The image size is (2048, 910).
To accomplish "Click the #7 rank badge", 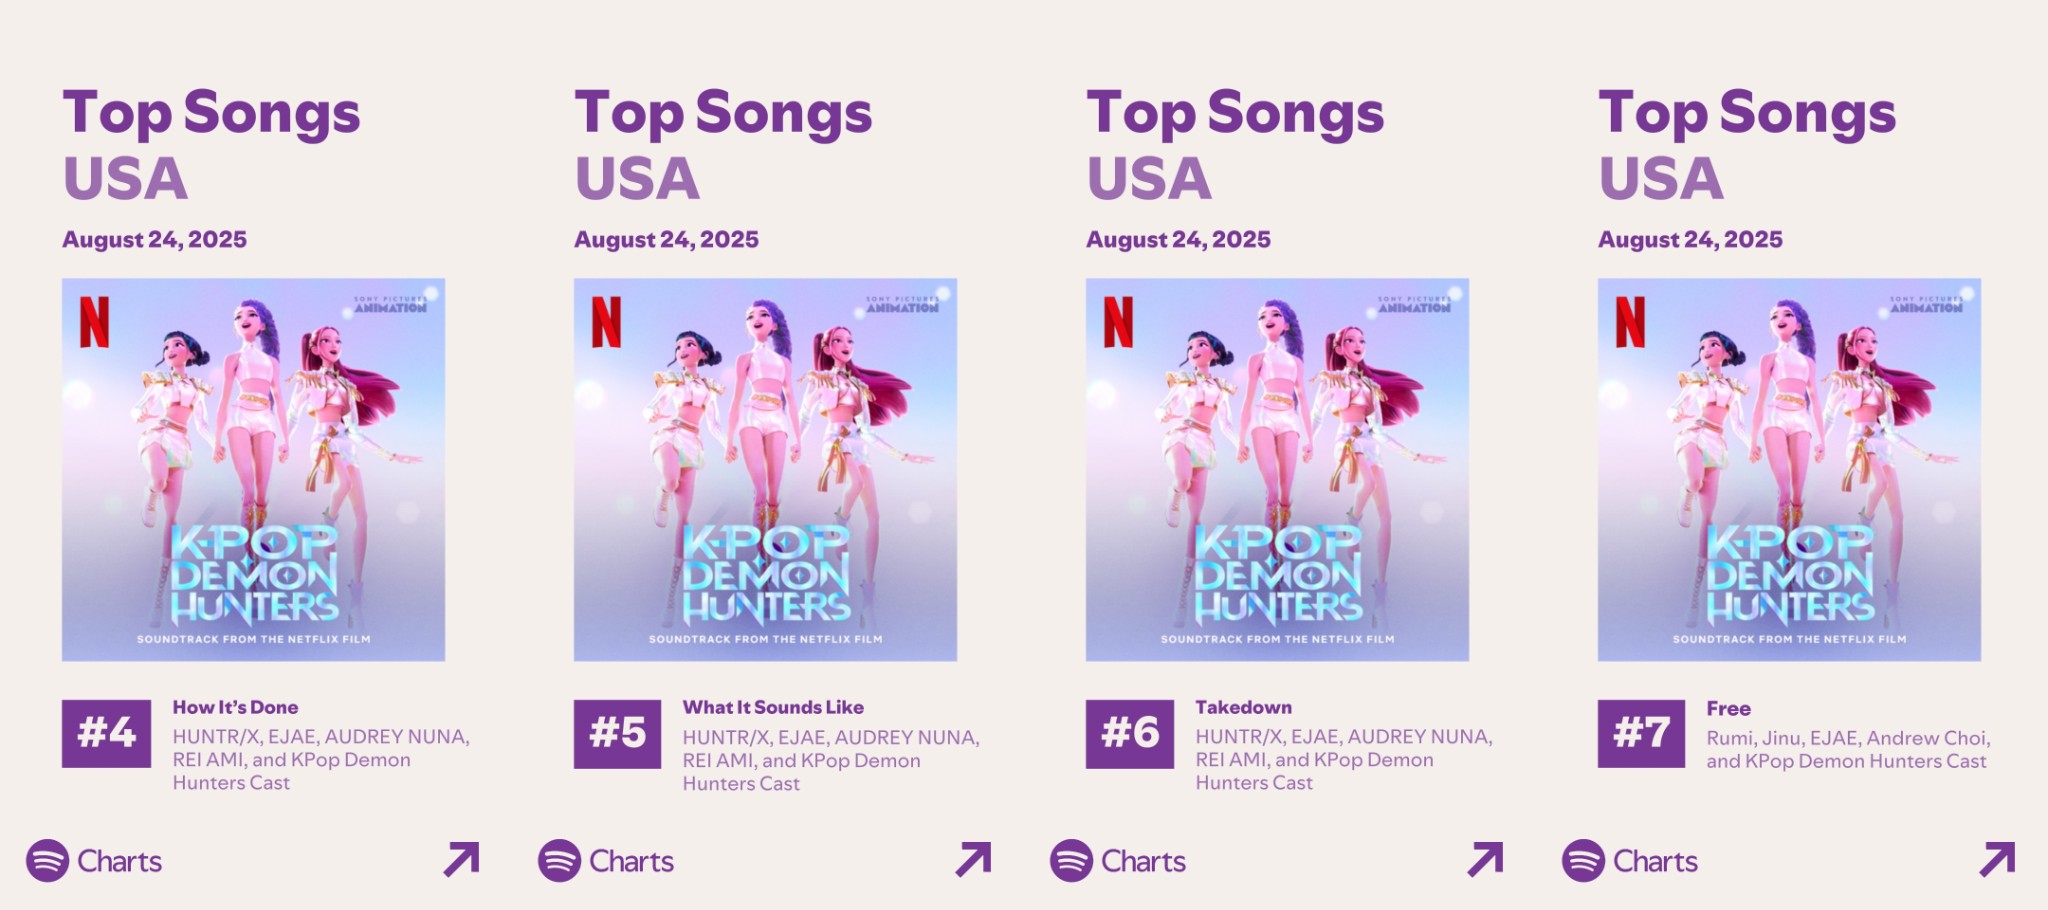I will tap(1641, 733).
